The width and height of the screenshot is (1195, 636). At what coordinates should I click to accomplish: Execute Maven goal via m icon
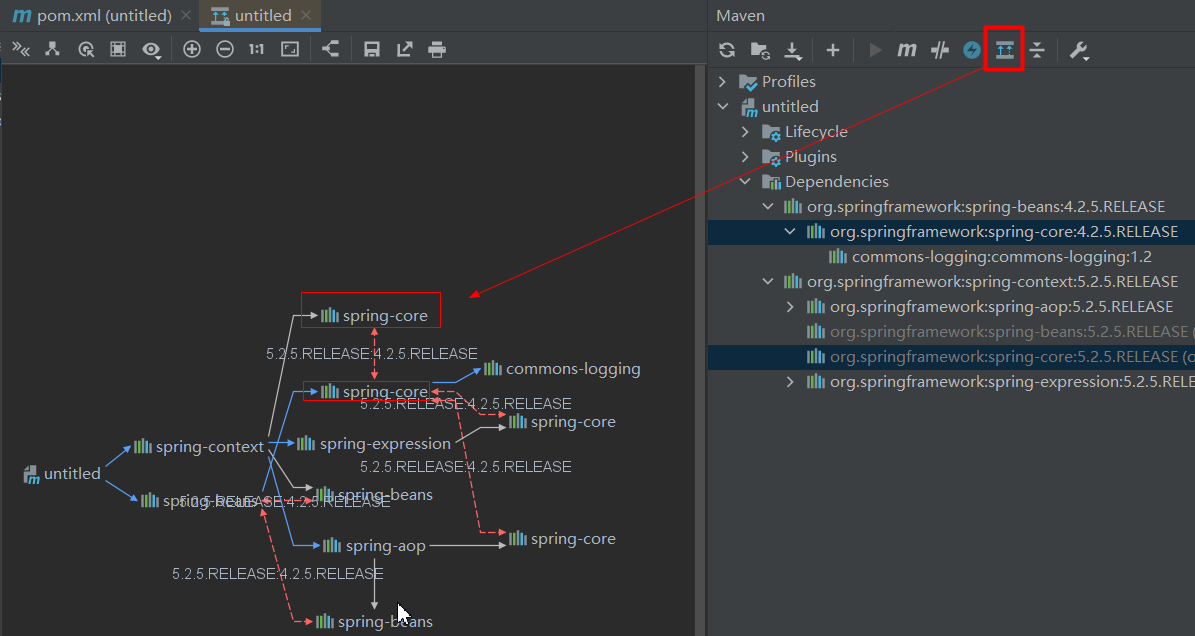(x=907, y=50)
